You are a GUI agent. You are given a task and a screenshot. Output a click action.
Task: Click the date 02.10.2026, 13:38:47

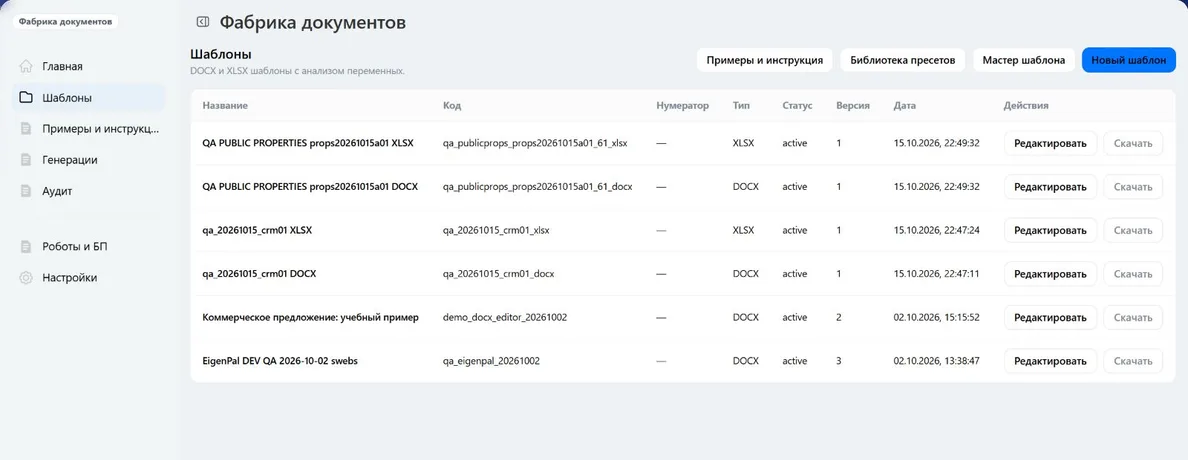click(x=936, y=361)
